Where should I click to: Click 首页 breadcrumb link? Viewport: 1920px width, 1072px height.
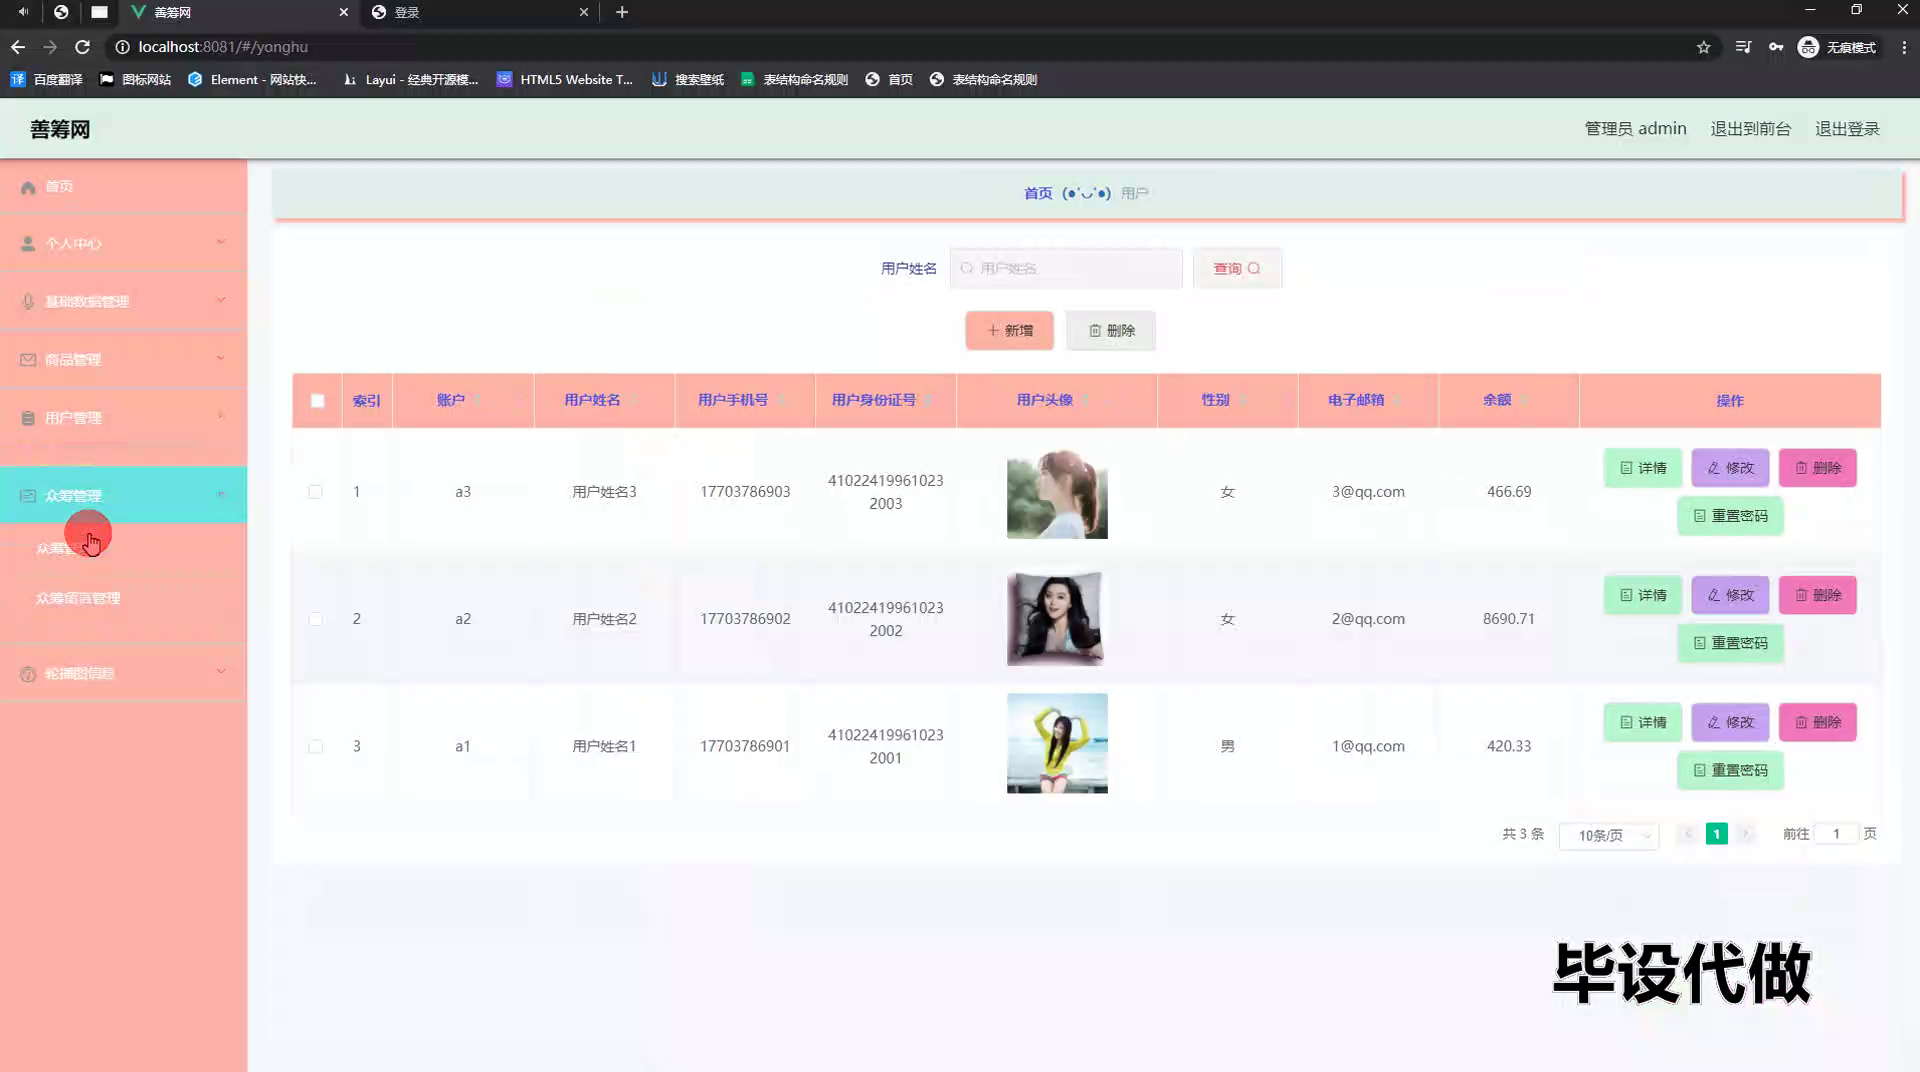point(1038,193)
